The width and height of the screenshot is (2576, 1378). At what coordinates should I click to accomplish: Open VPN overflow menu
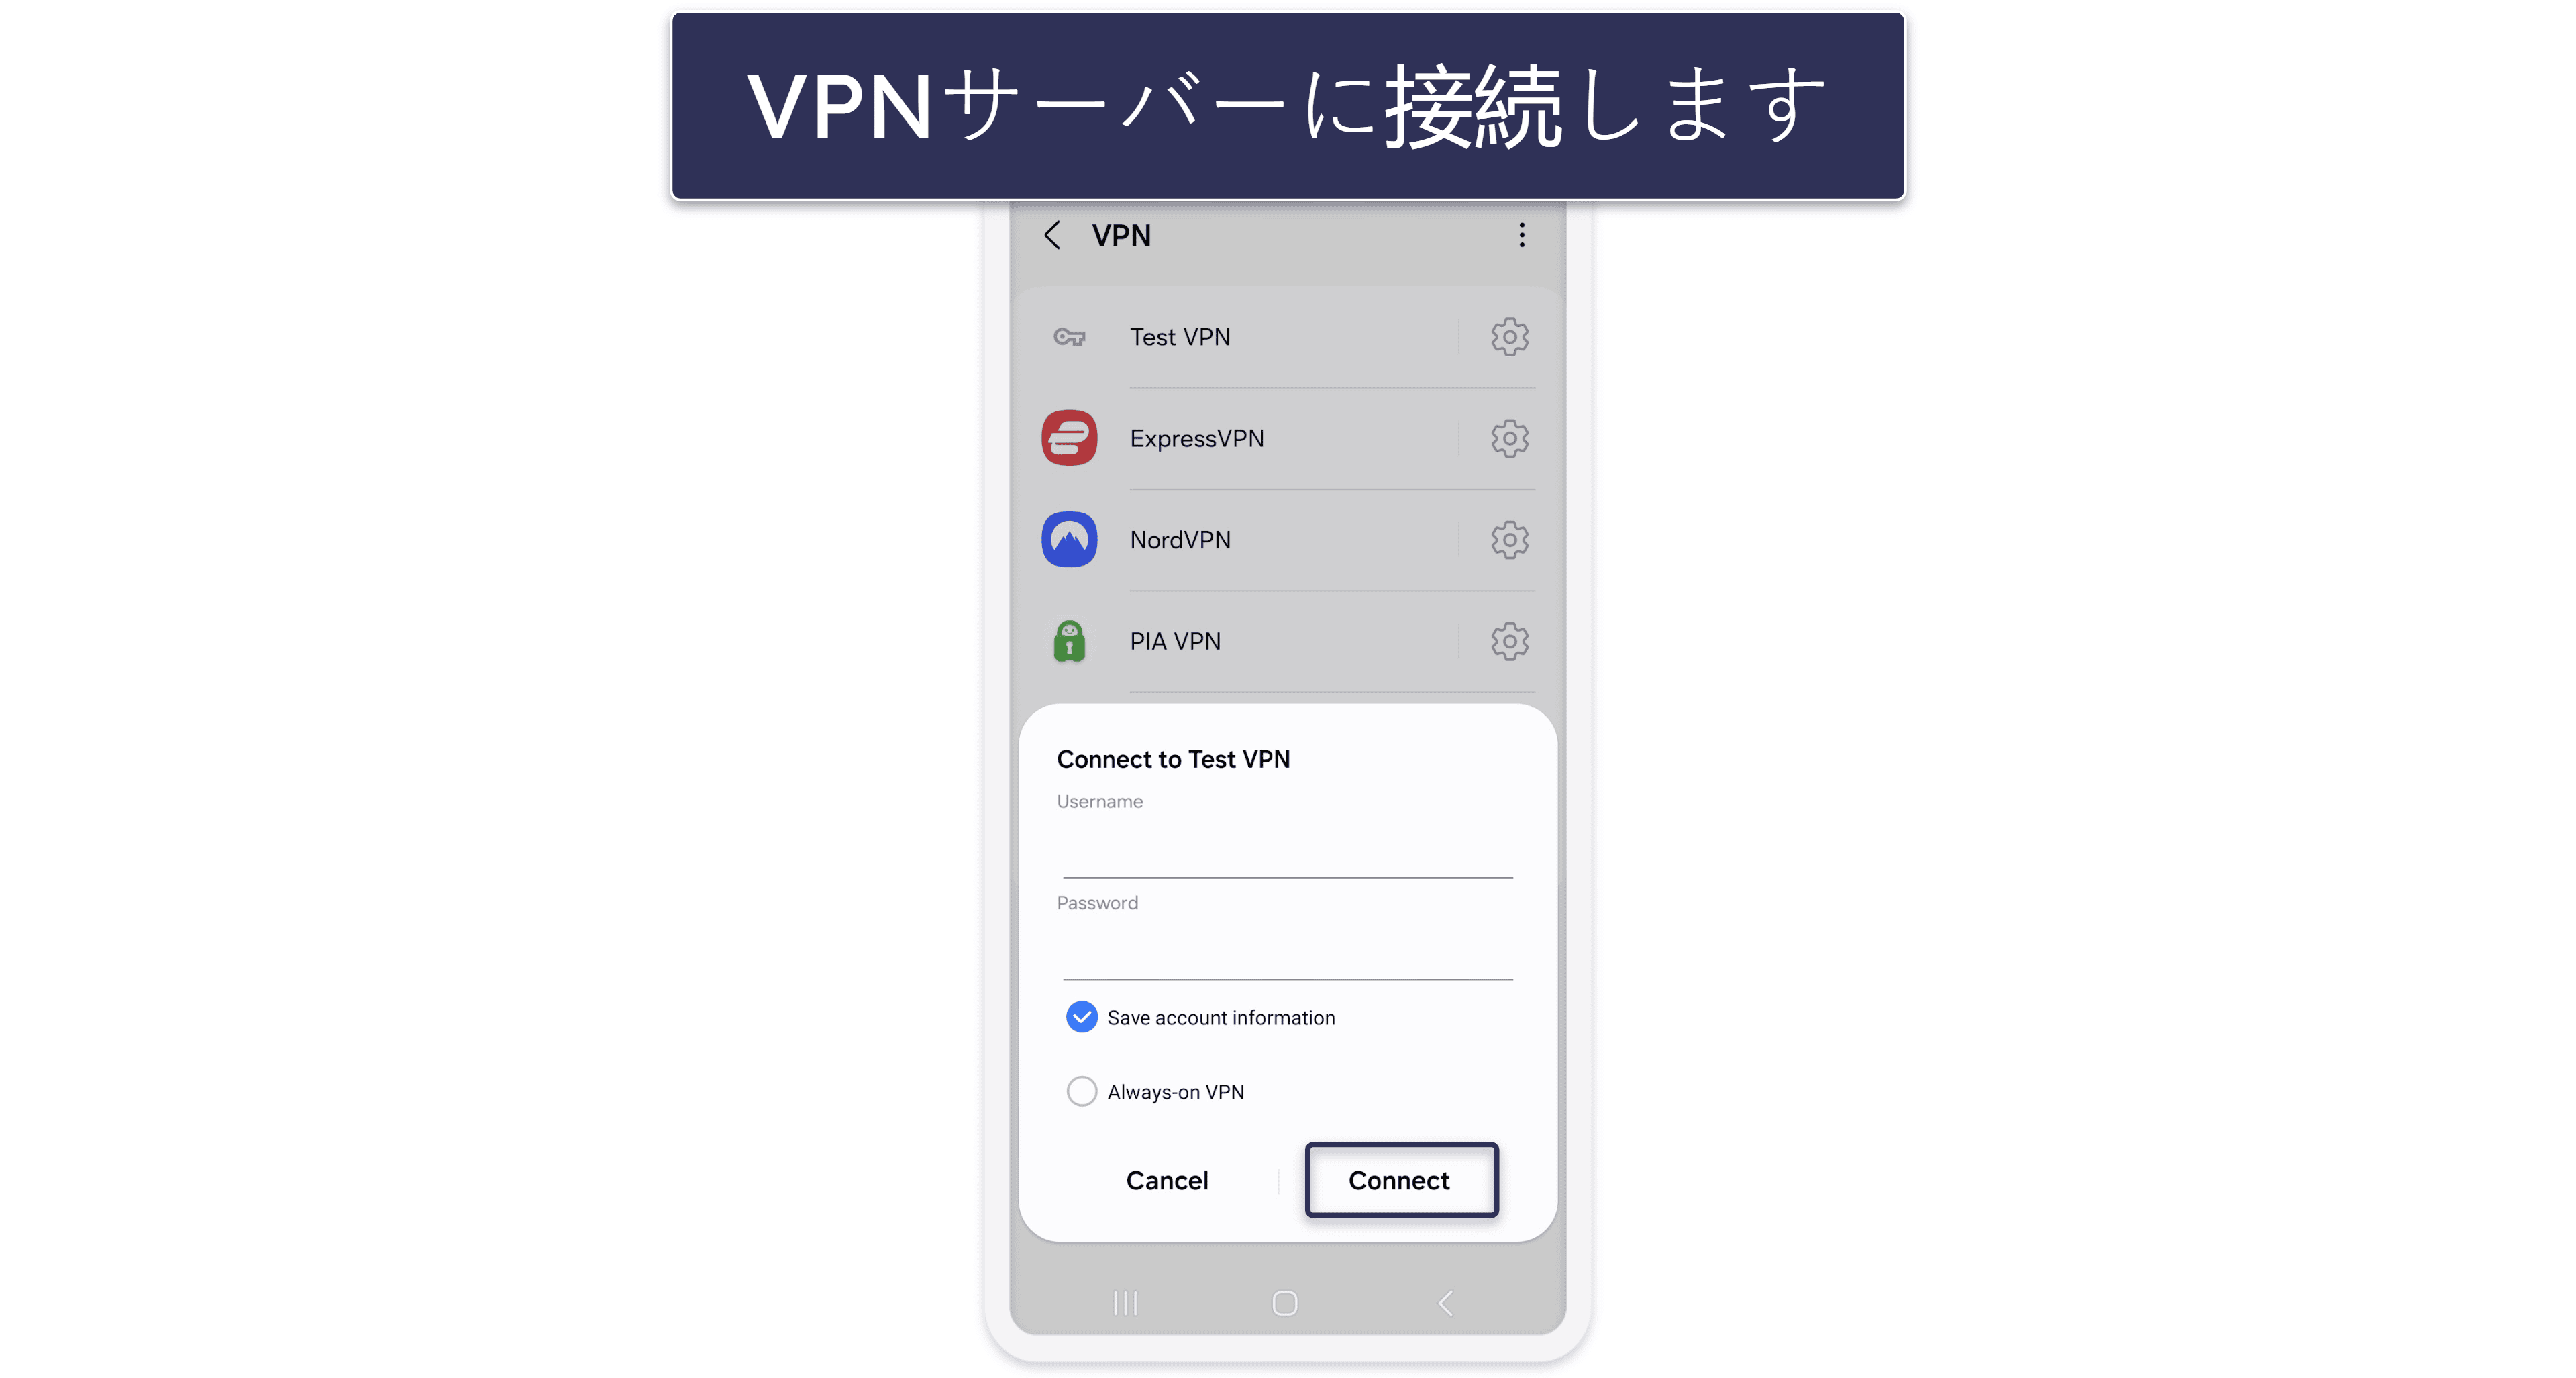[1521, 235]
